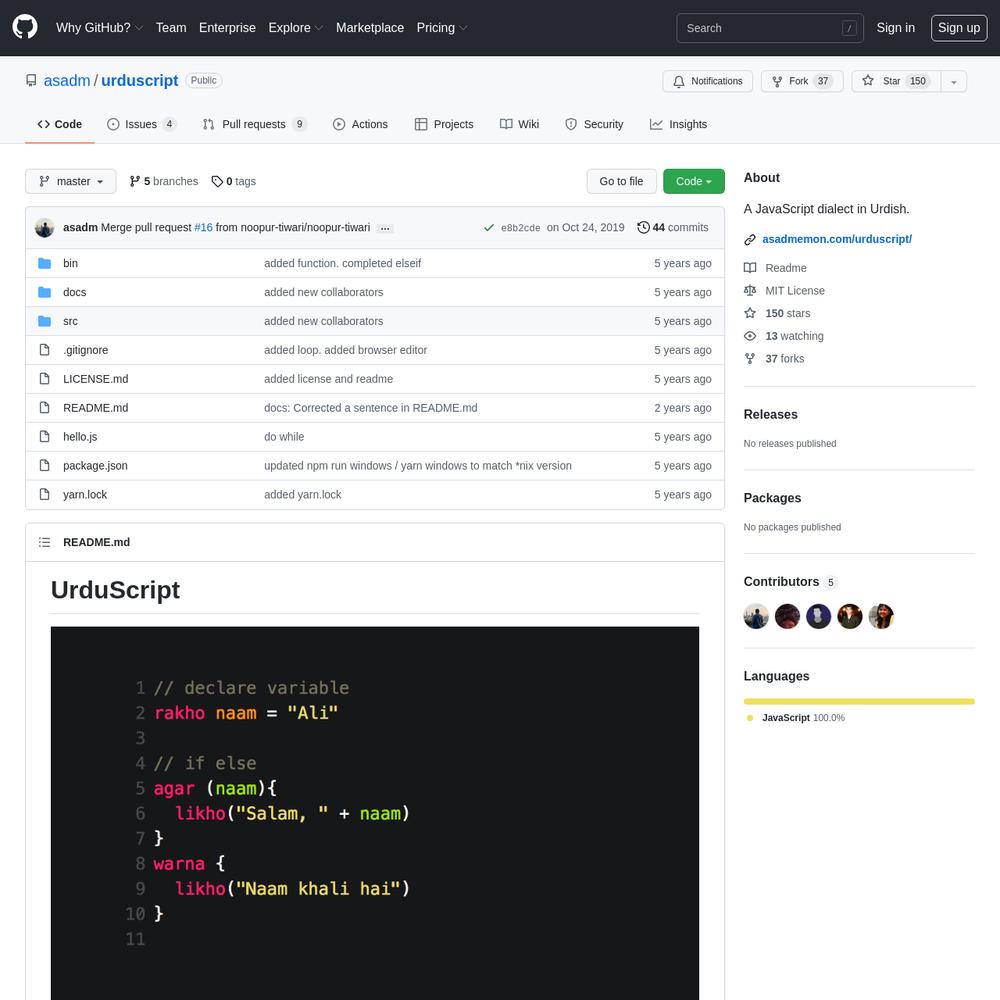
Task: Click the Team nav link
Action: click(x=171, y=27)
